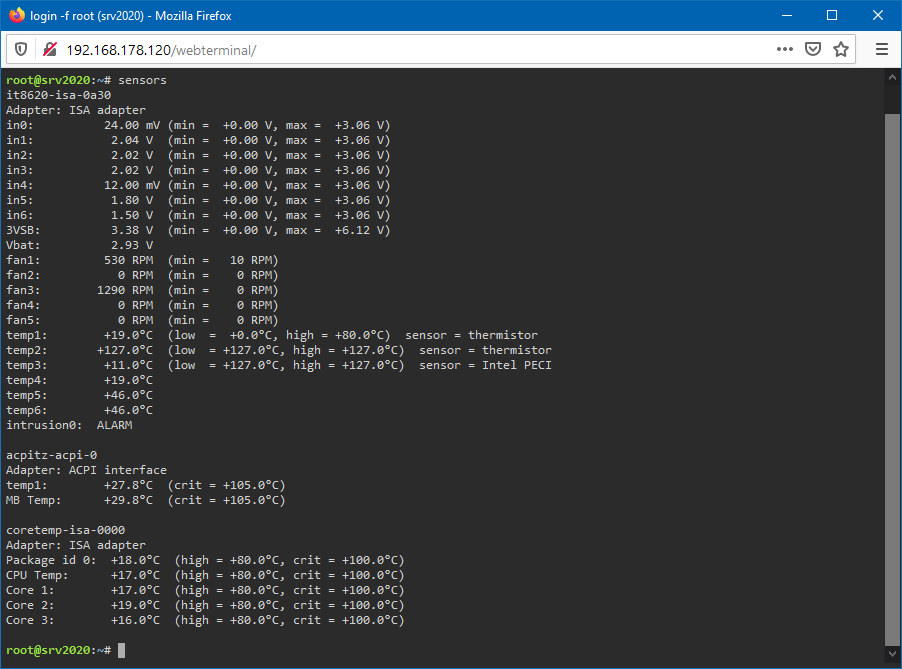Click the fan3 '1290 RPM' value

[x=125, y=290]
